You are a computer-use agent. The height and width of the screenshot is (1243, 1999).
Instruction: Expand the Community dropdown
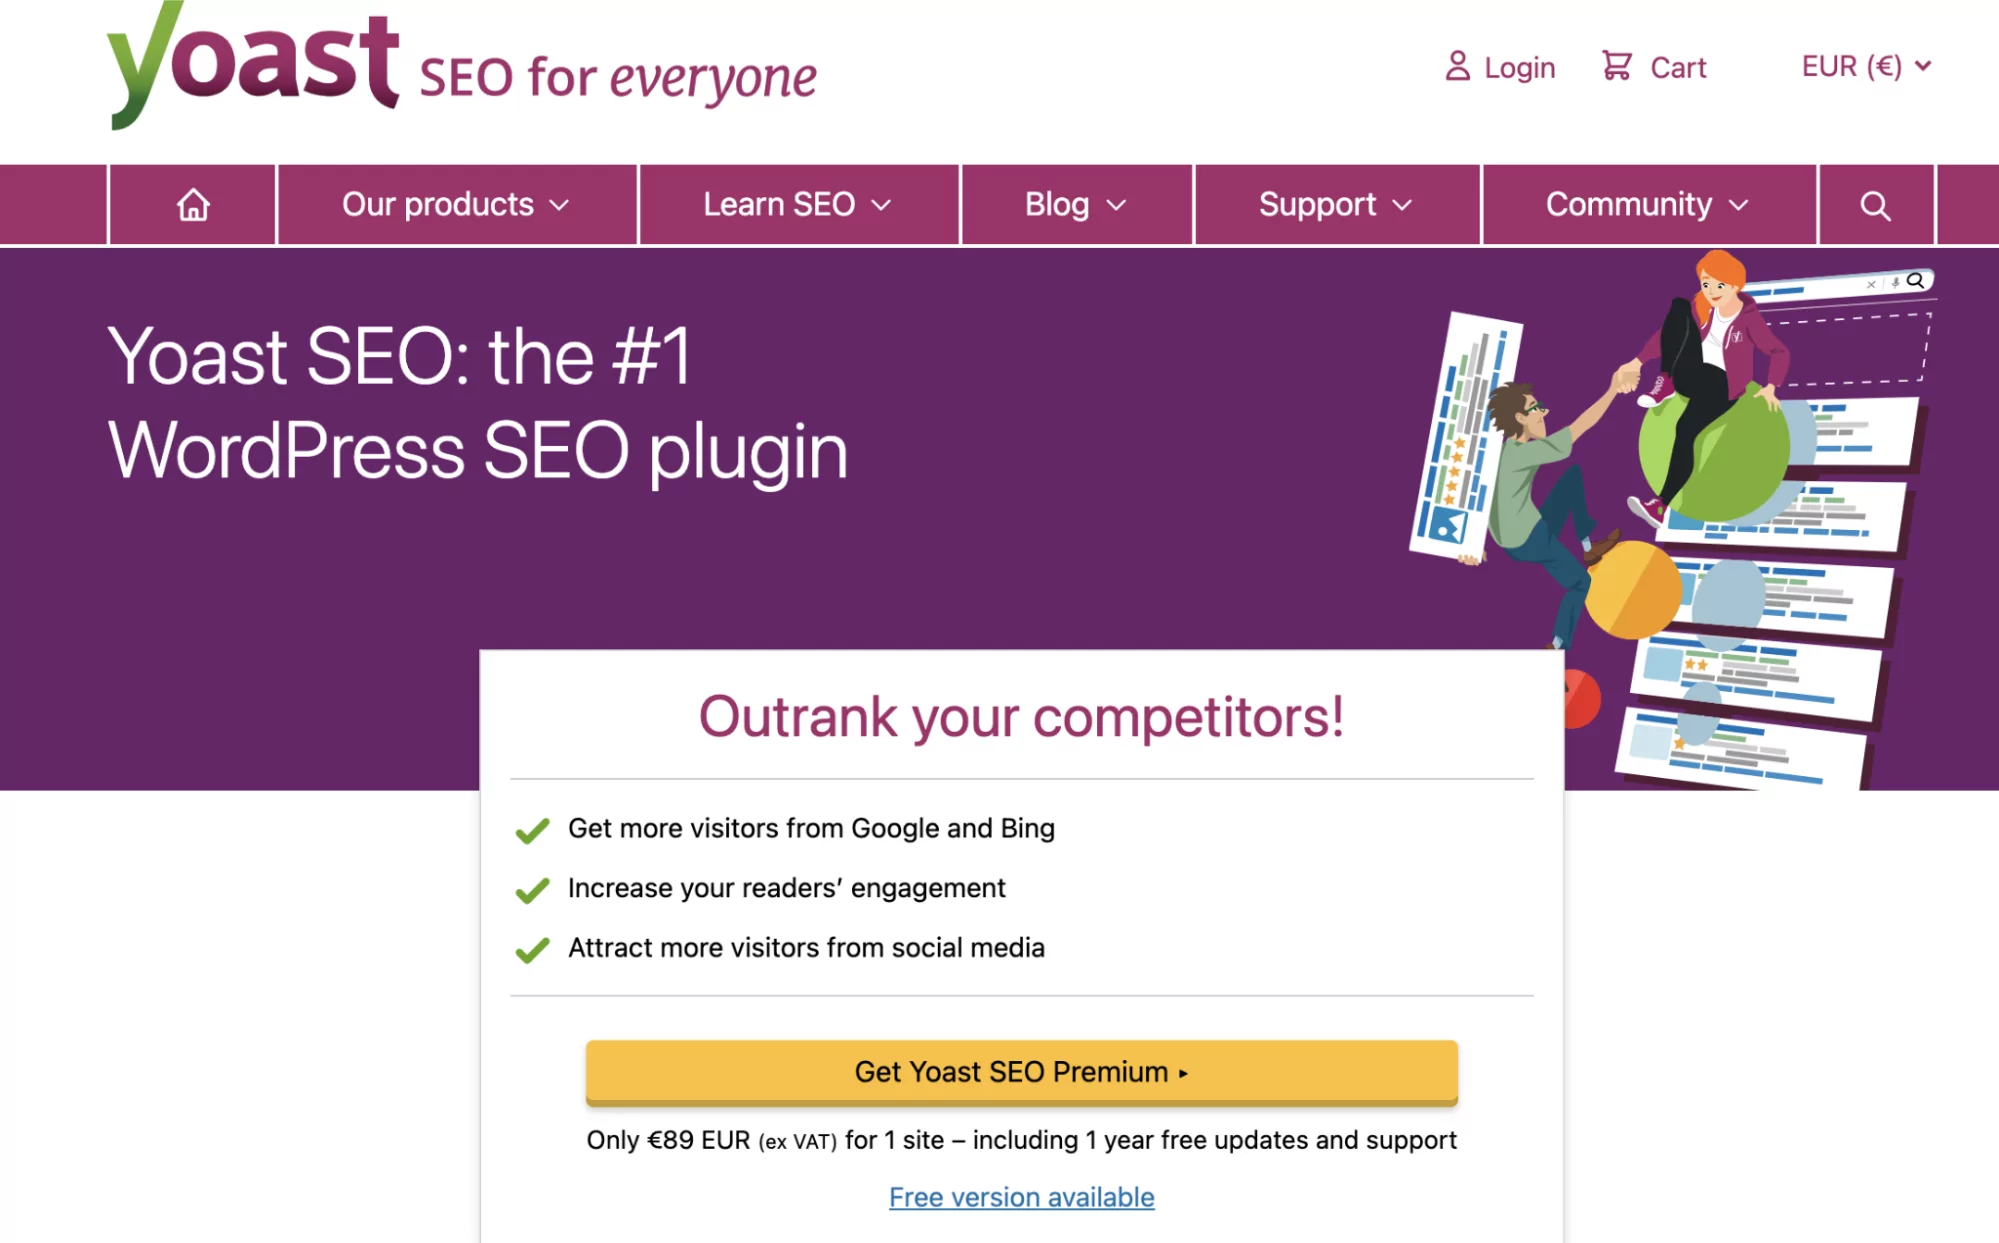click(1645, 204)
